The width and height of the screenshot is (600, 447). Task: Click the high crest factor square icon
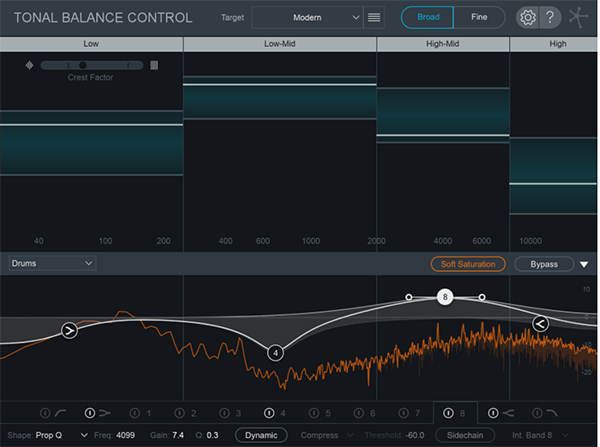154,65
